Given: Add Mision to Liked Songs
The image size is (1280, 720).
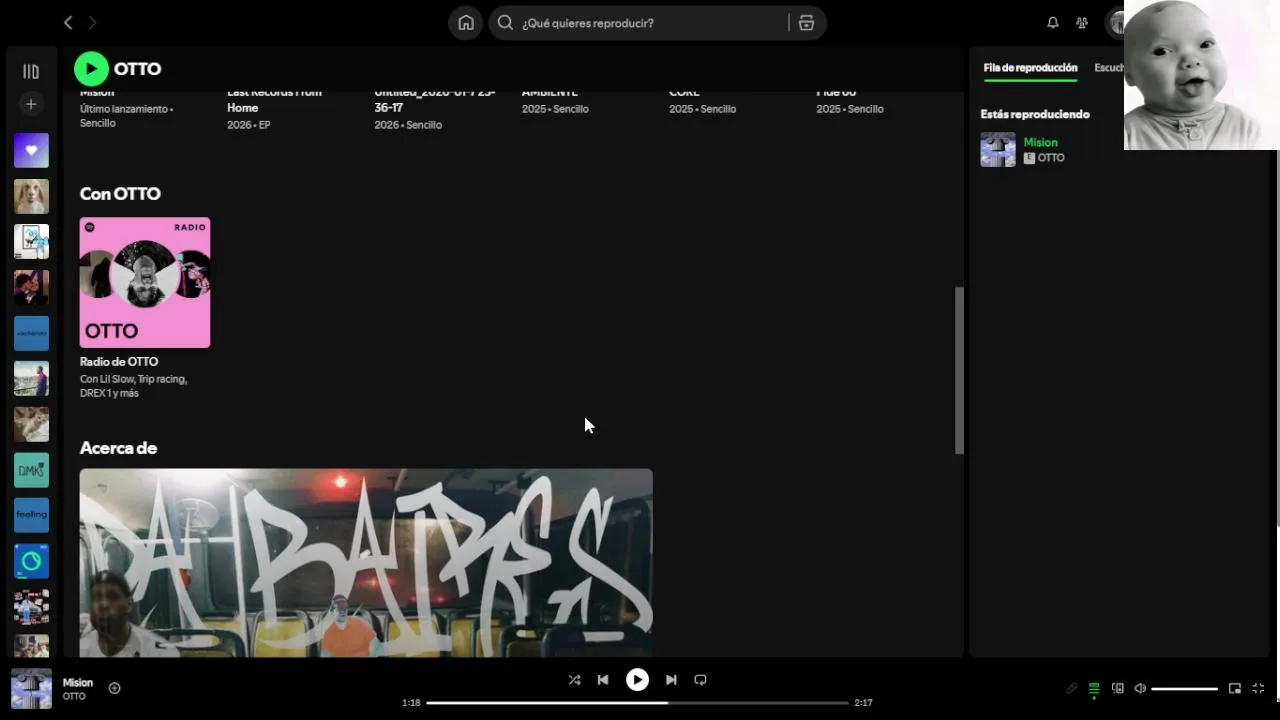Looking at the screenshot, I should pos(114,688).
